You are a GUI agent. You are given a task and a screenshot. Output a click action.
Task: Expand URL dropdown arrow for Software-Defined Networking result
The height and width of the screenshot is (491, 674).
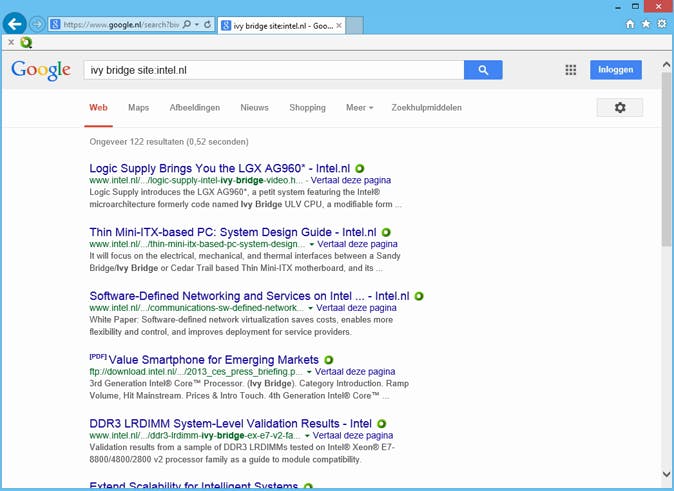(x=310, y=308)
